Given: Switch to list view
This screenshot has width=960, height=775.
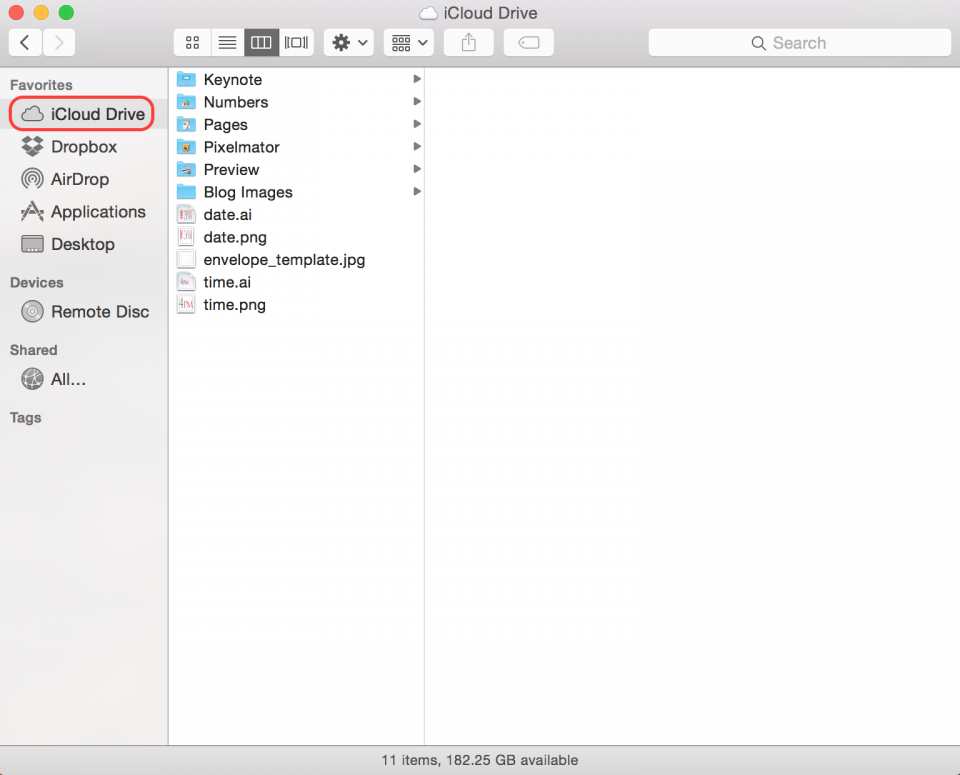Looking at the screenshot, I should [227, 42].
